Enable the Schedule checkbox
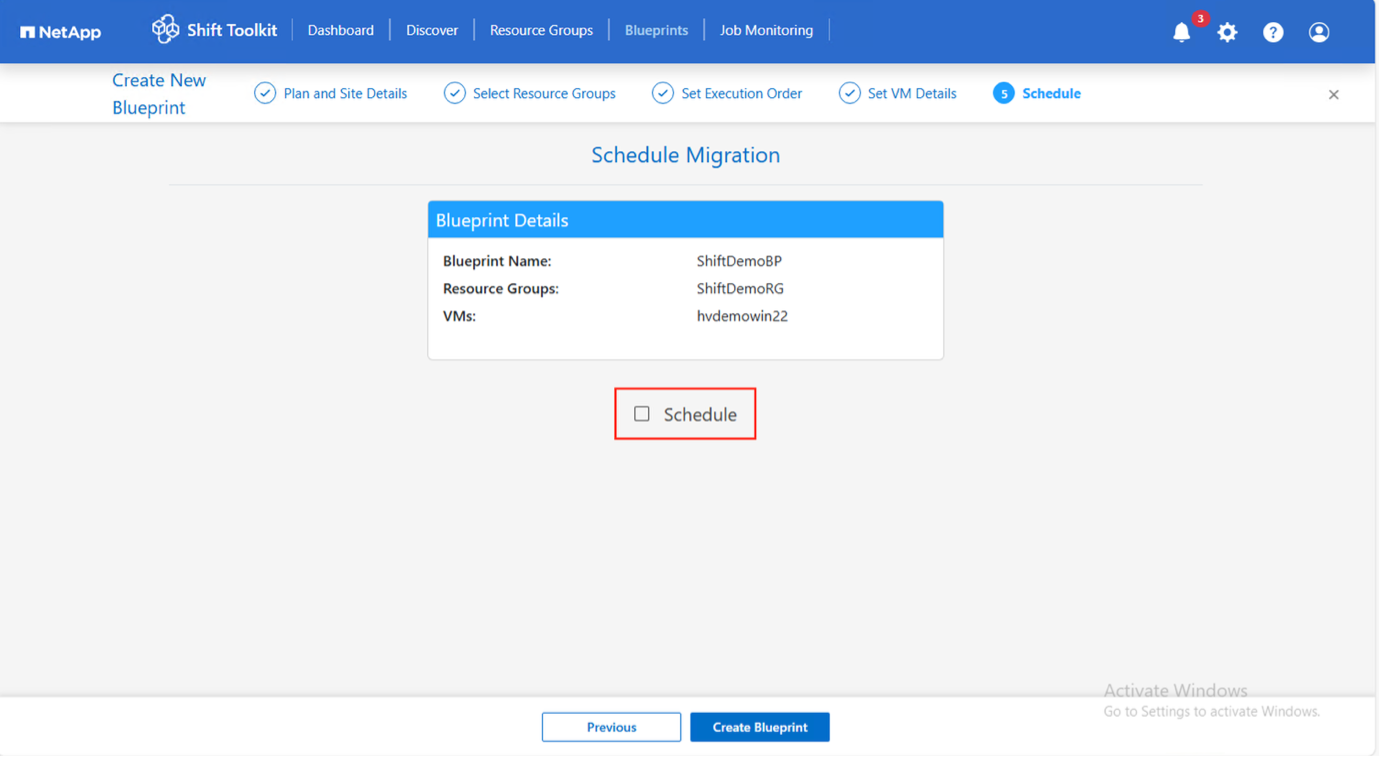The height and width of the screenshot is (760, 1384). (x=642, y=414)
